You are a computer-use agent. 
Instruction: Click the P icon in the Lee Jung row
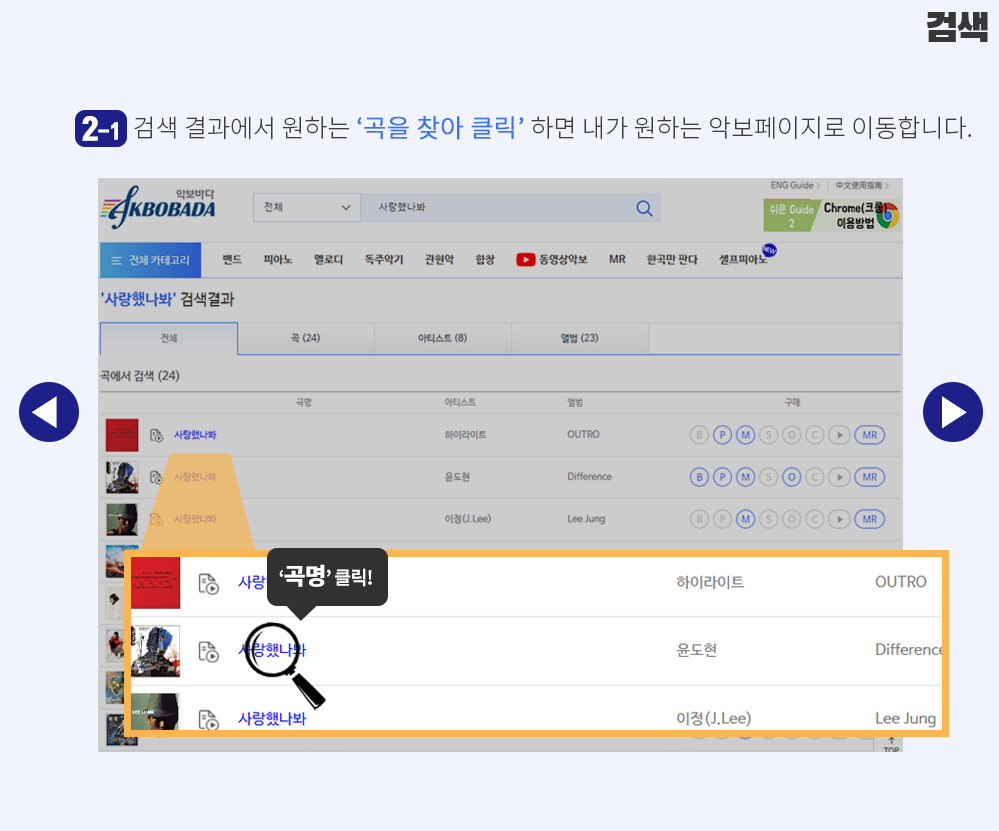click(722, 519)
